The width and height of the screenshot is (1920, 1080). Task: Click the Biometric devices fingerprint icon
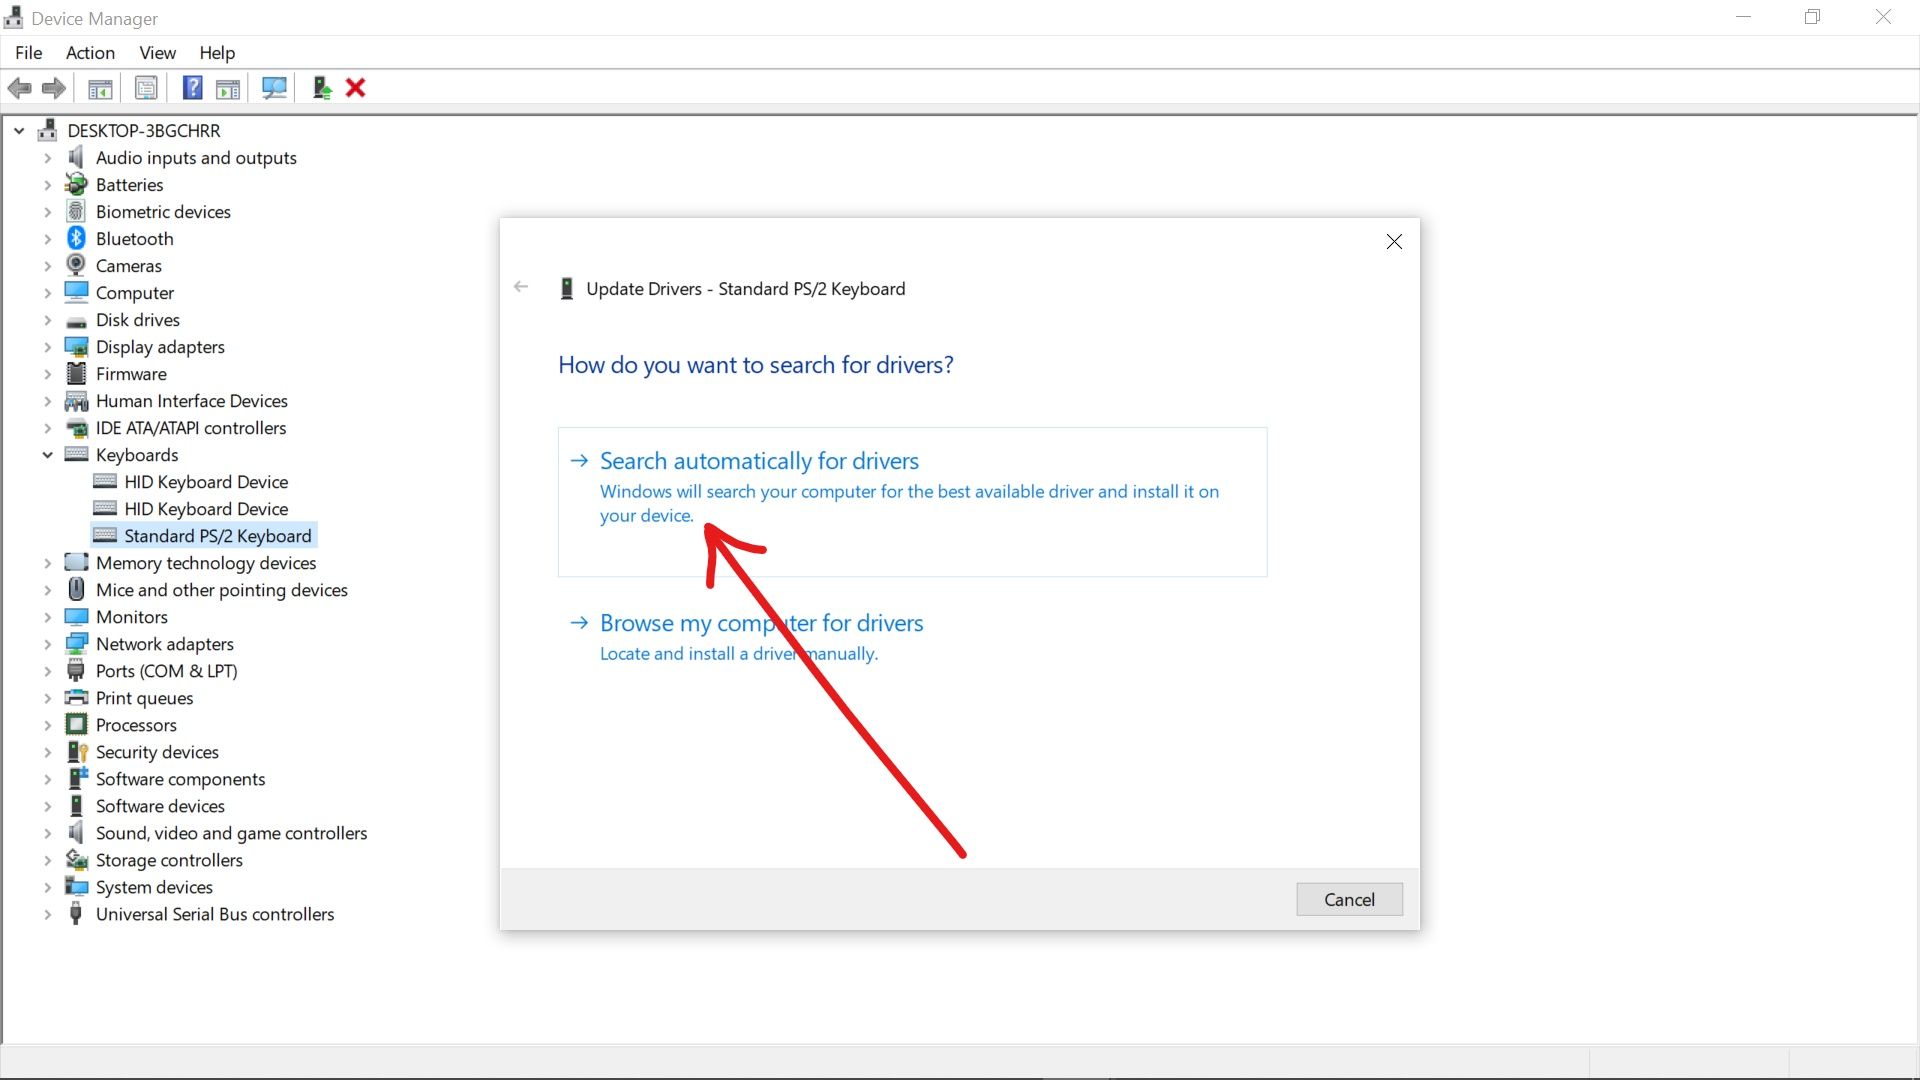76,211
